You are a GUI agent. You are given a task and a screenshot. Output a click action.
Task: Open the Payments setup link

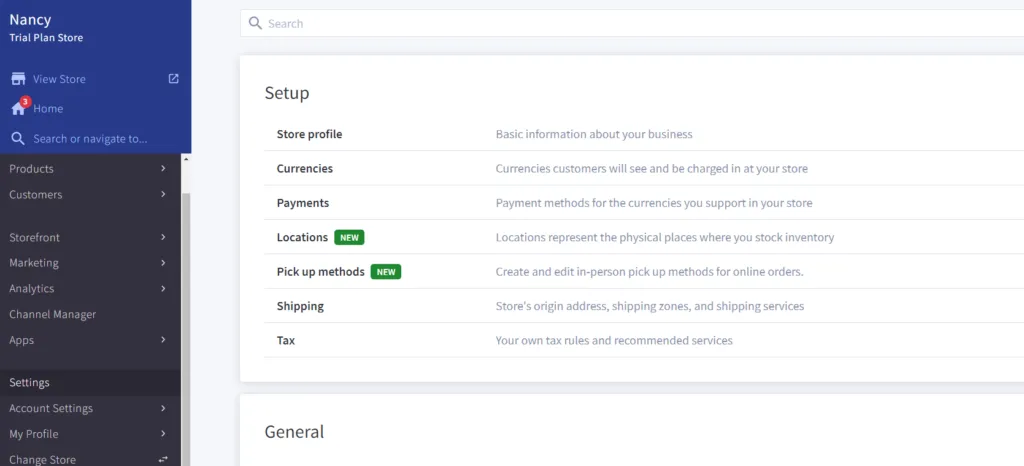[303, 203]
